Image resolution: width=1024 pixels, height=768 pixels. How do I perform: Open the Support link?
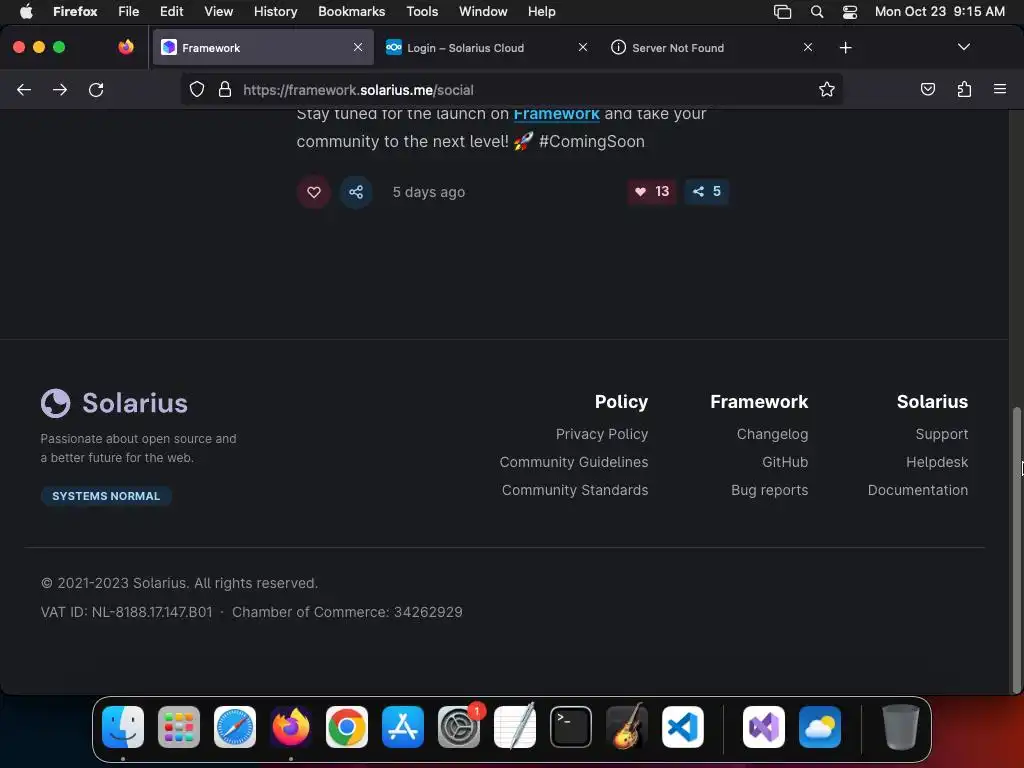click(942, 434)
